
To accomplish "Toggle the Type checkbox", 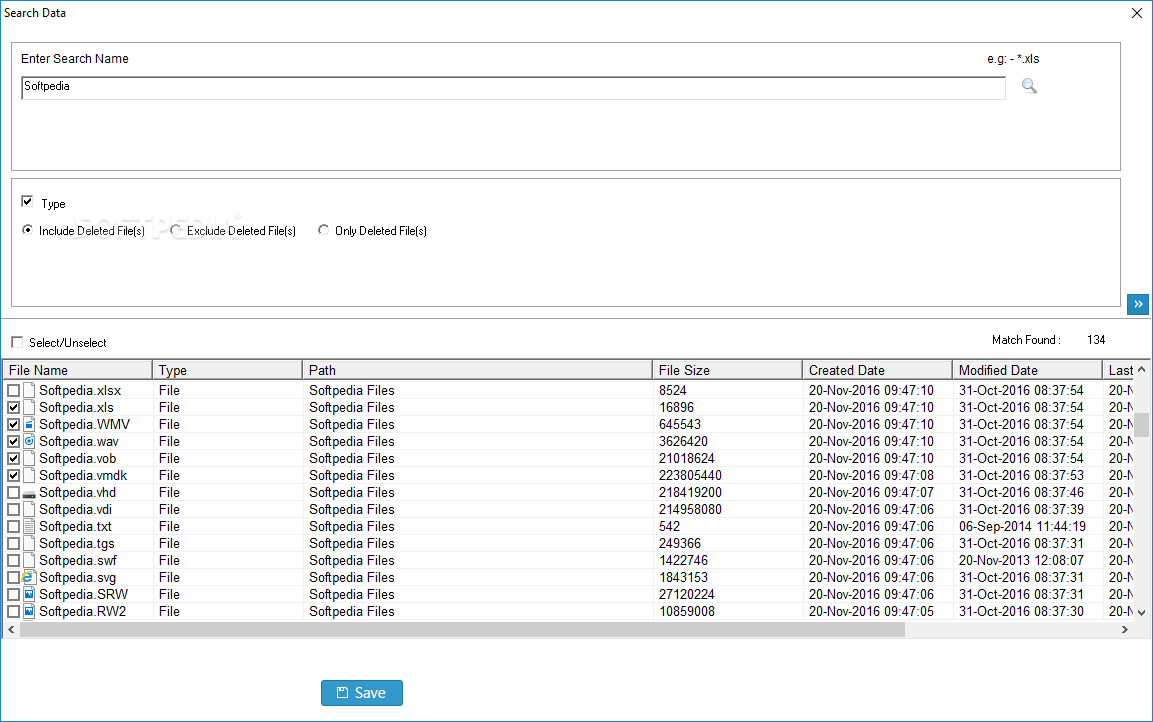I will tap(27, 201).
